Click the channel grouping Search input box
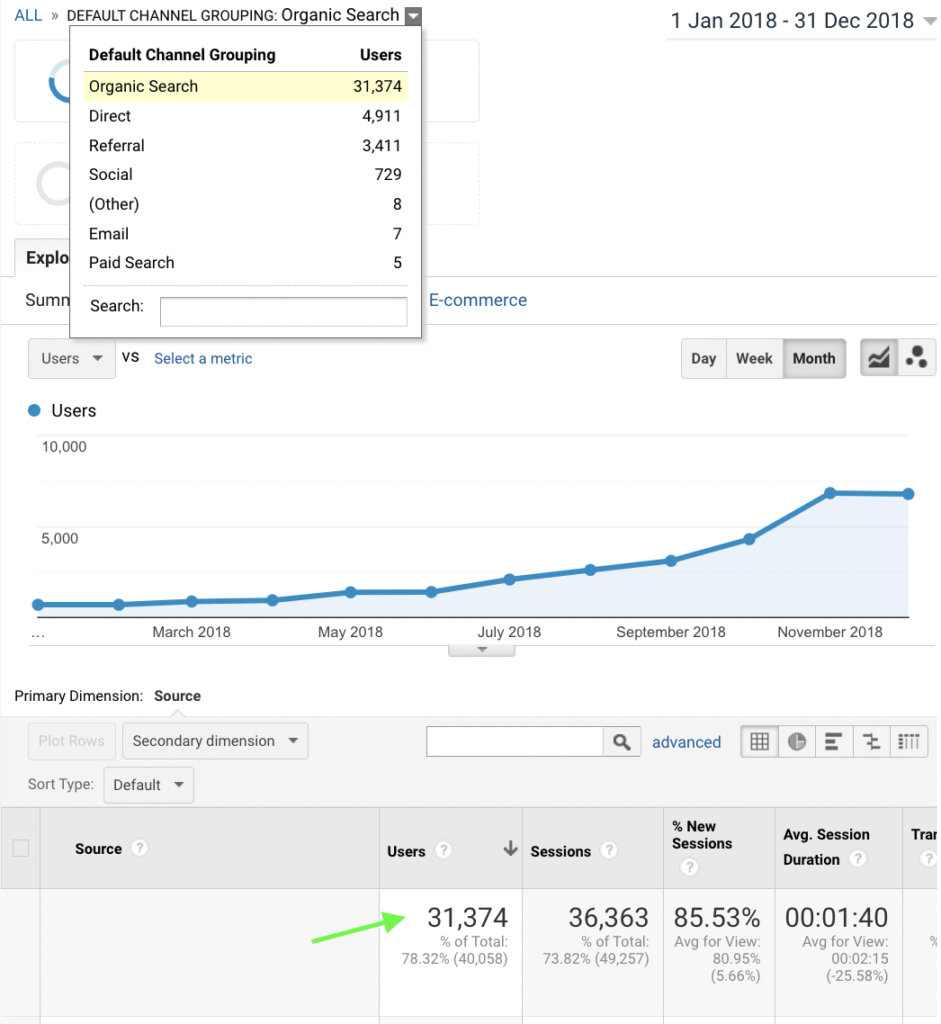941x1024 pixels. click(283, 312)
